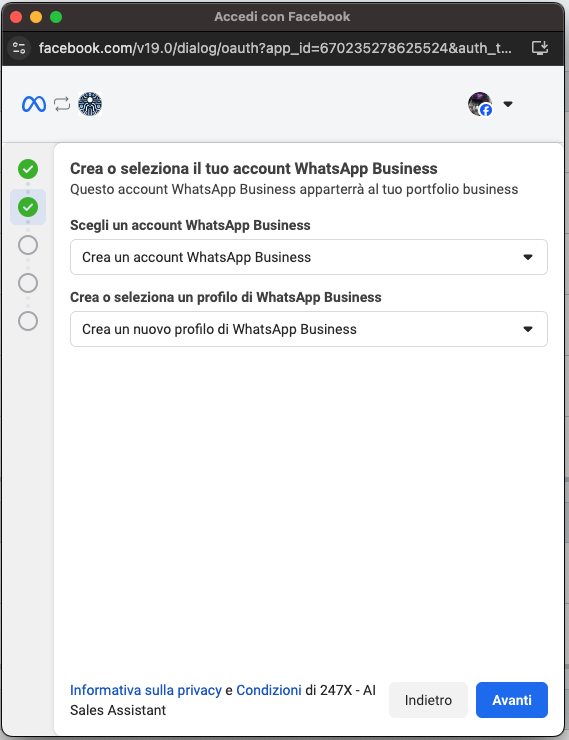The height and width of the screenshot is (740, 569).
Task: Open the 'Crea un account WhatsApp Business' dropdown
Action: pyautogui.click(x=309, y=257)
